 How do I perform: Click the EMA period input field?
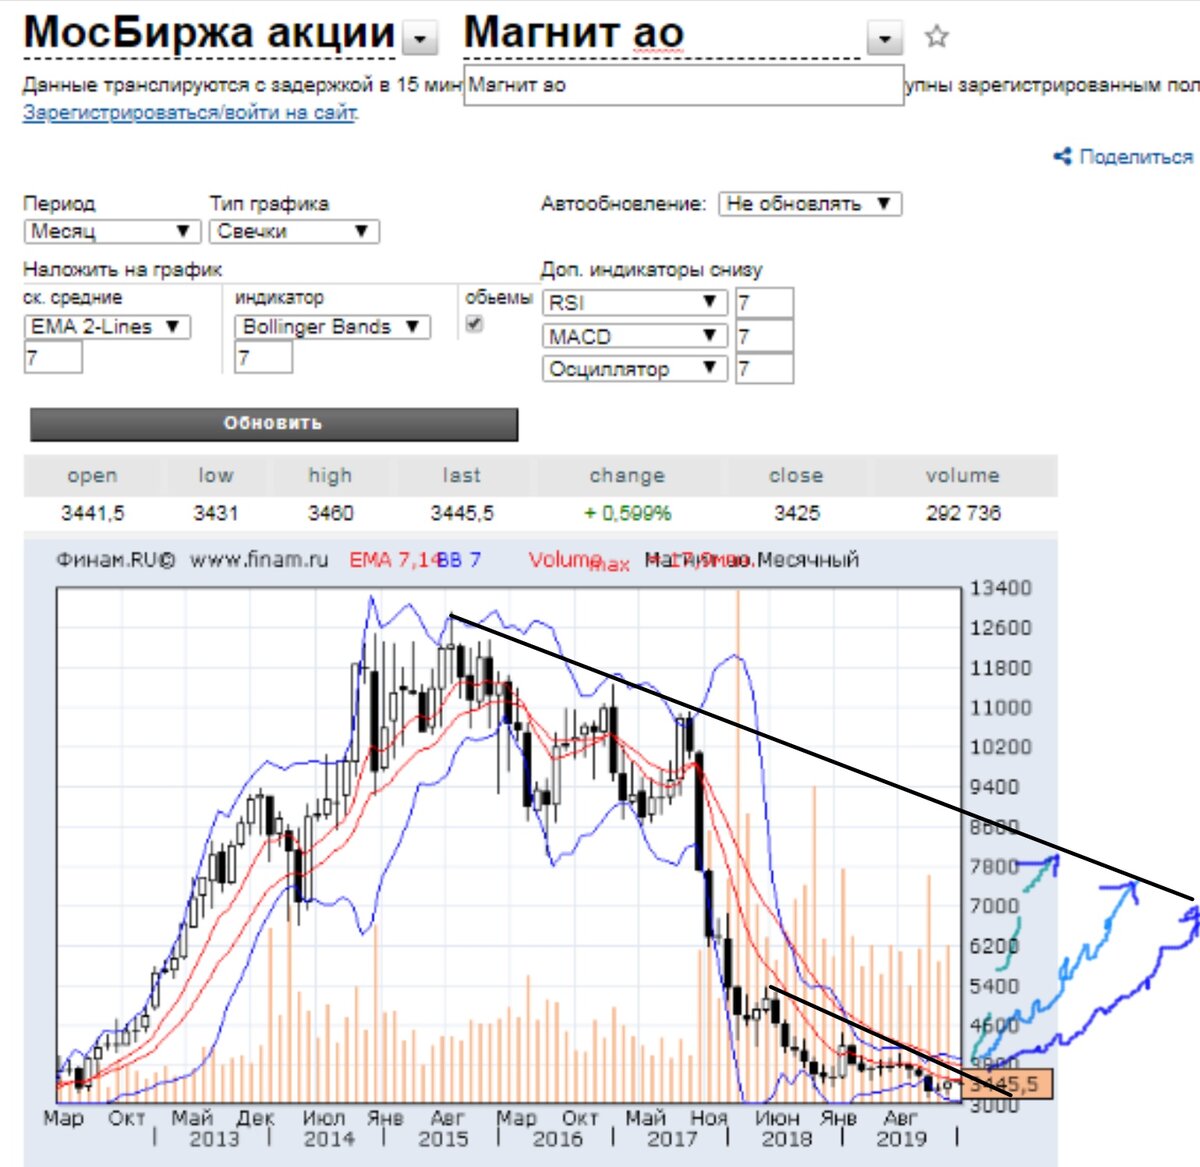click(53, 357)
